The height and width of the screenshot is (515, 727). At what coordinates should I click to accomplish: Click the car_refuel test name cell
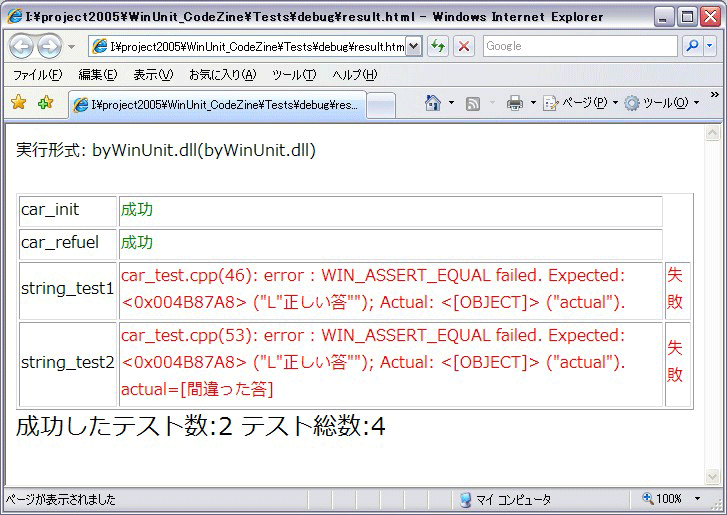pyautogui.click(x=68, y=244)
